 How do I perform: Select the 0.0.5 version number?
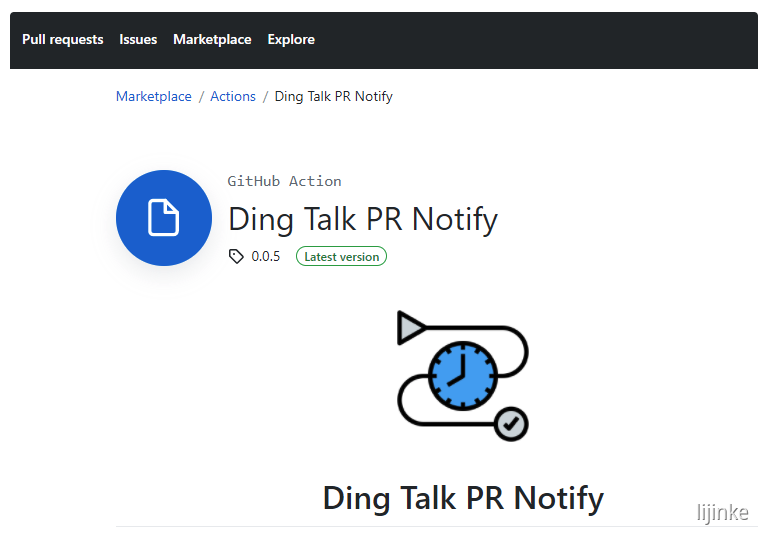(266, 256)
